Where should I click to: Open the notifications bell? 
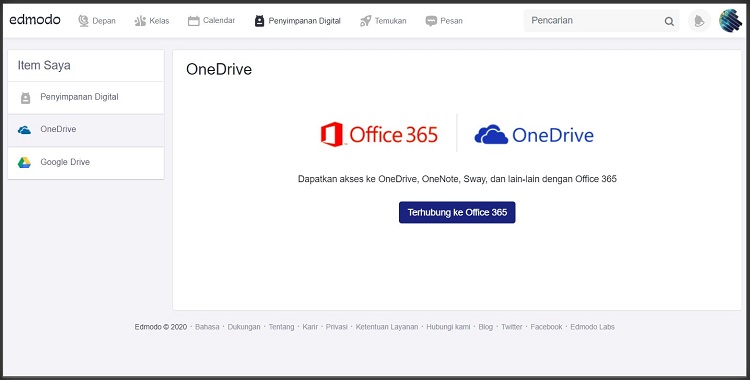pos(699,21)
